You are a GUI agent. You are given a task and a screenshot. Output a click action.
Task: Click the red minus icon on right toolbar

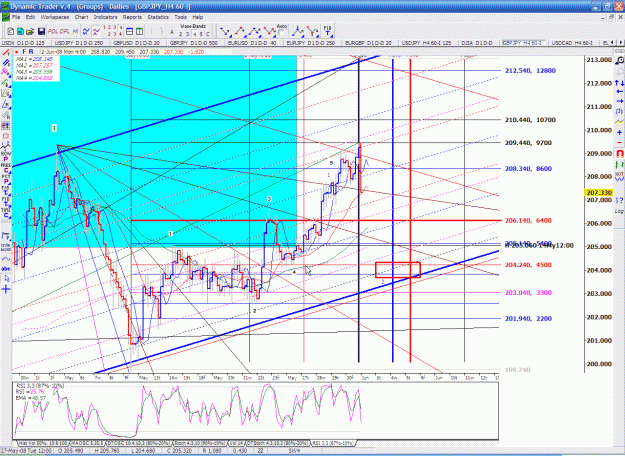coord(619,142)
